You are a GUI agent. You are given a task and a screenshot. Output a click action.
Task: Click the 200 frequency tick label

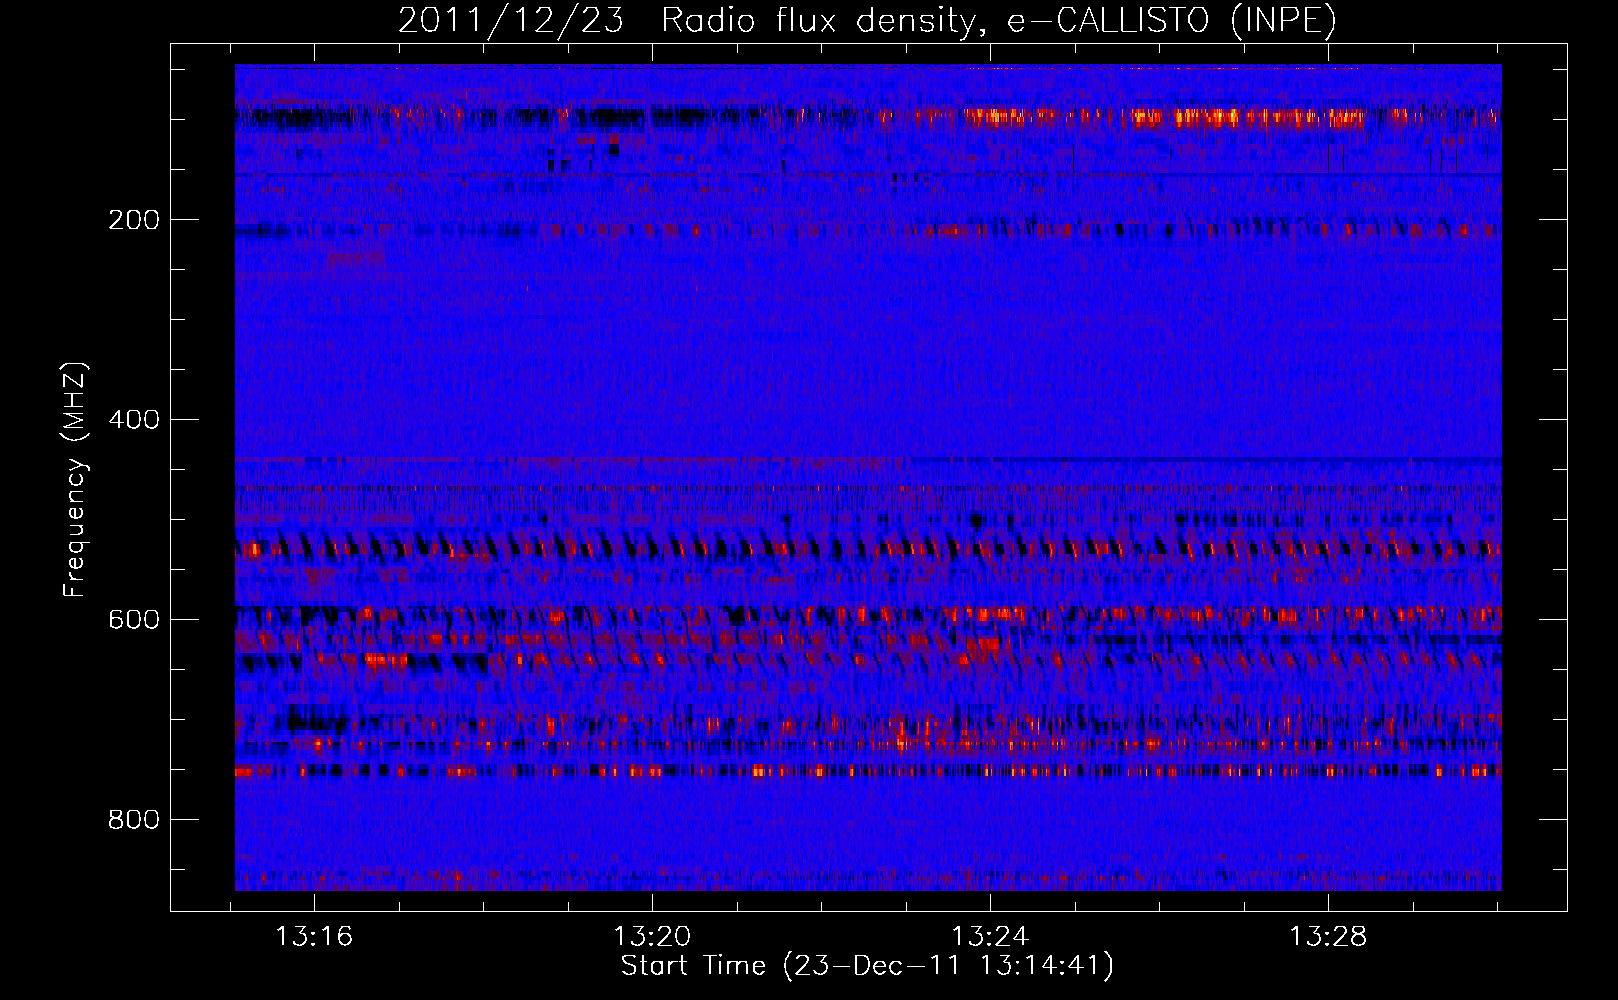134,220
